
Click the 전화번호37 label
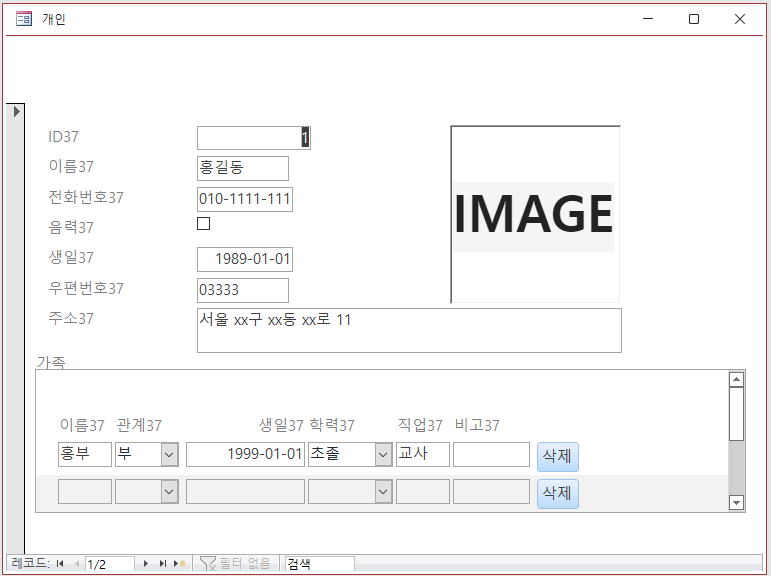(x=86, y=197)
